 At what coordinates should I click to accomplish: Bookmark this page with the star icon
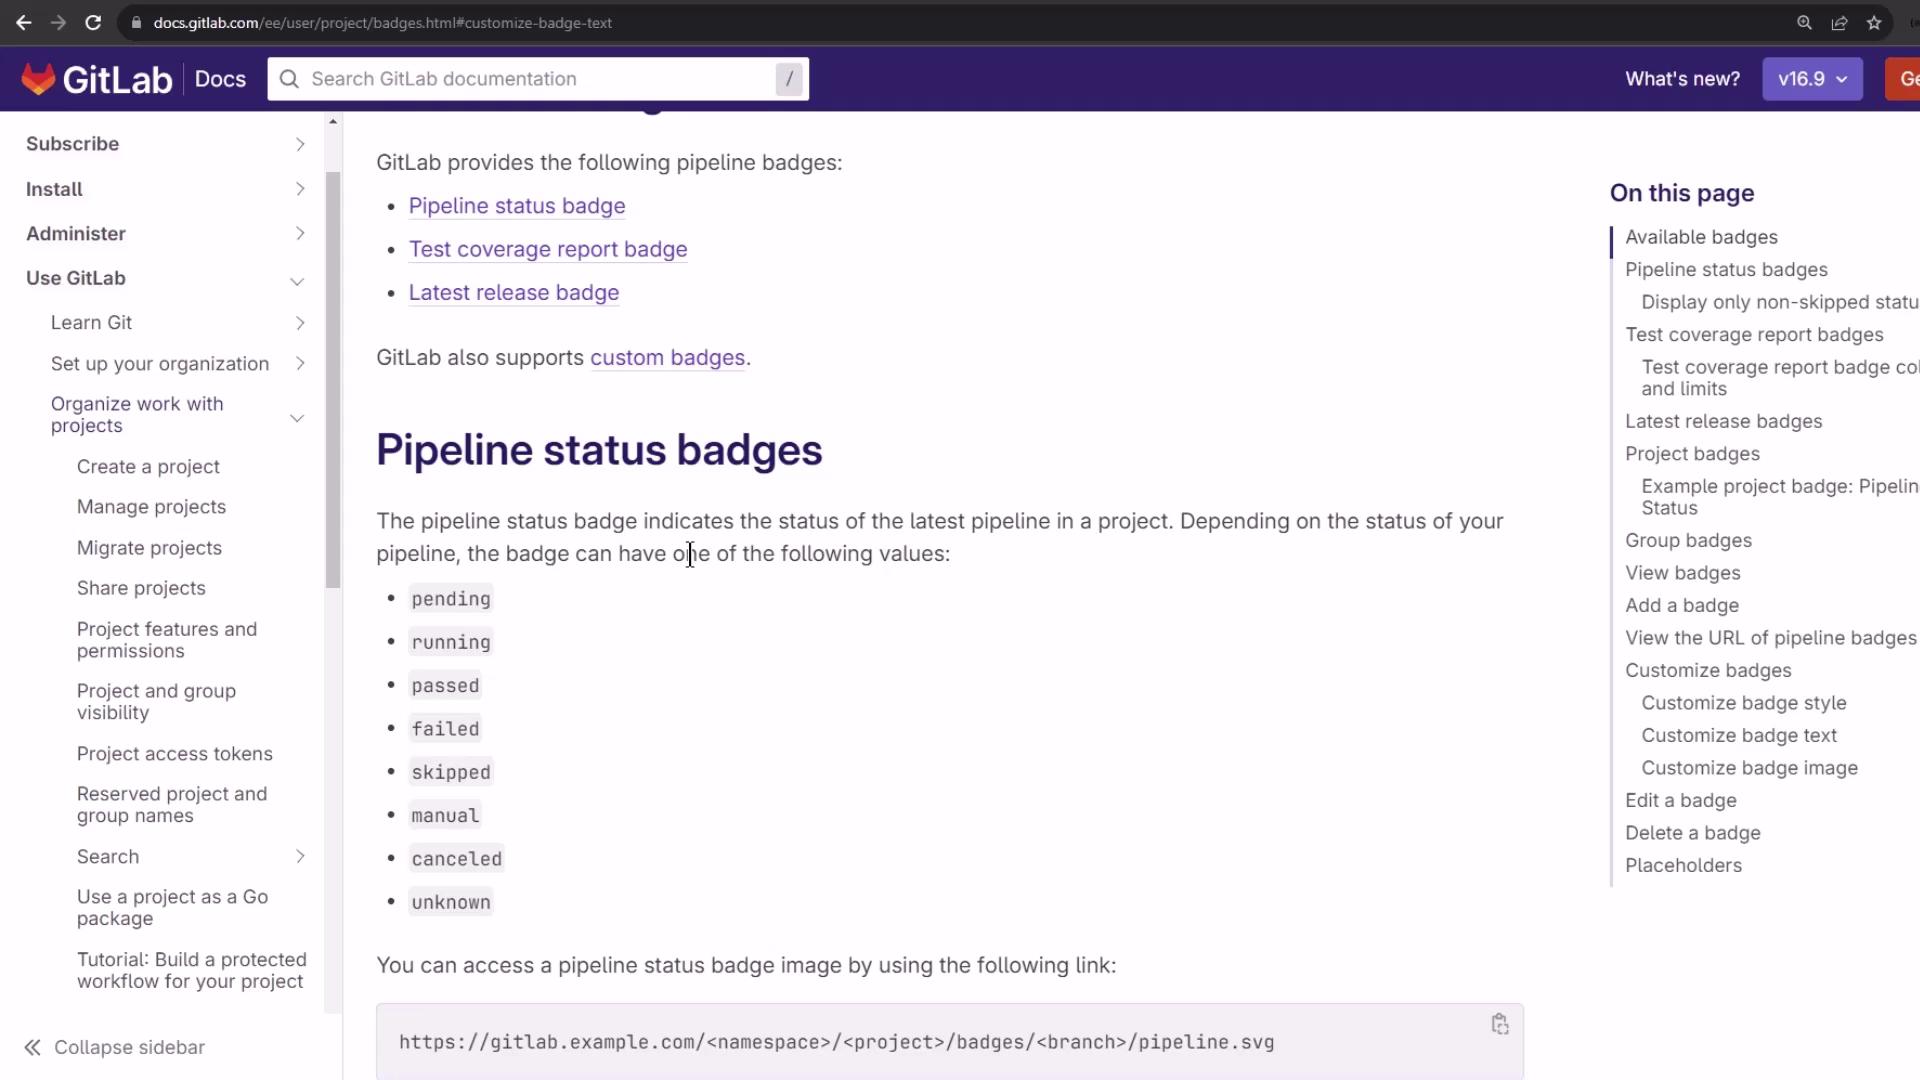click(x=1874, y=22)
